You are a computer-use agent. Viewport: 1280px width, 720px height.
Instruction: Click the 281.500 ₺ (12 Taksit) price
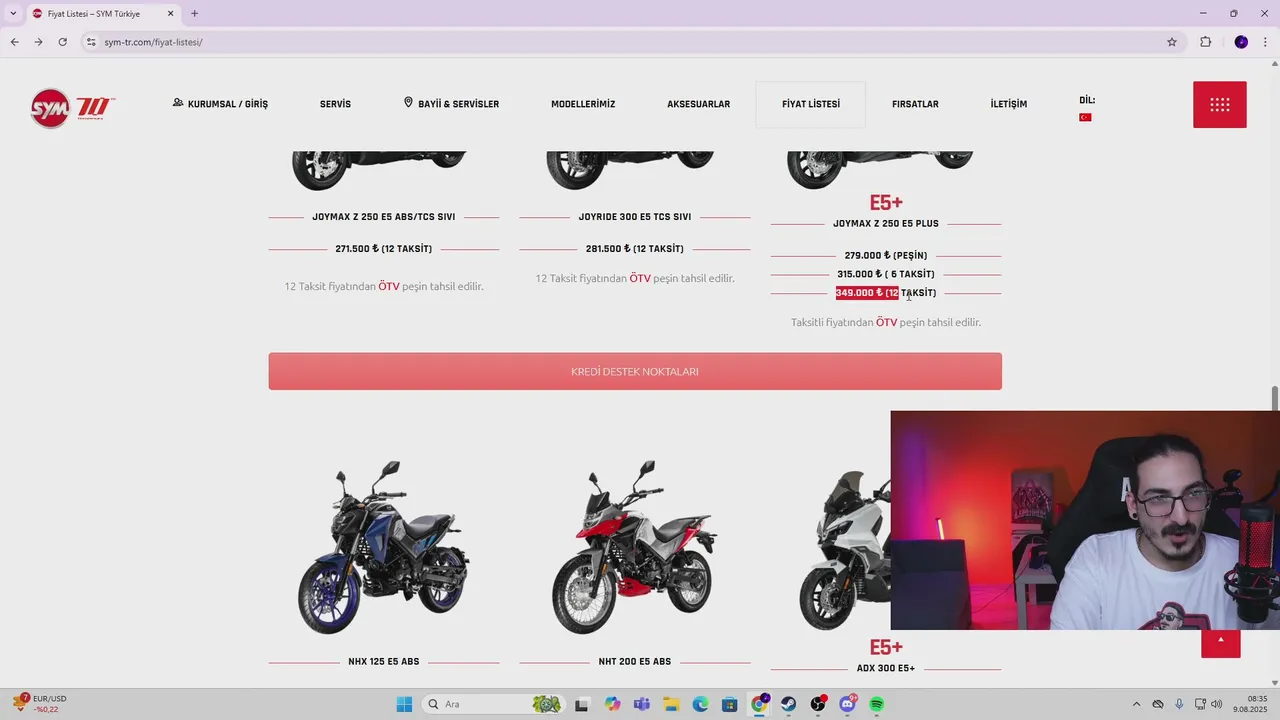[634, 249]
